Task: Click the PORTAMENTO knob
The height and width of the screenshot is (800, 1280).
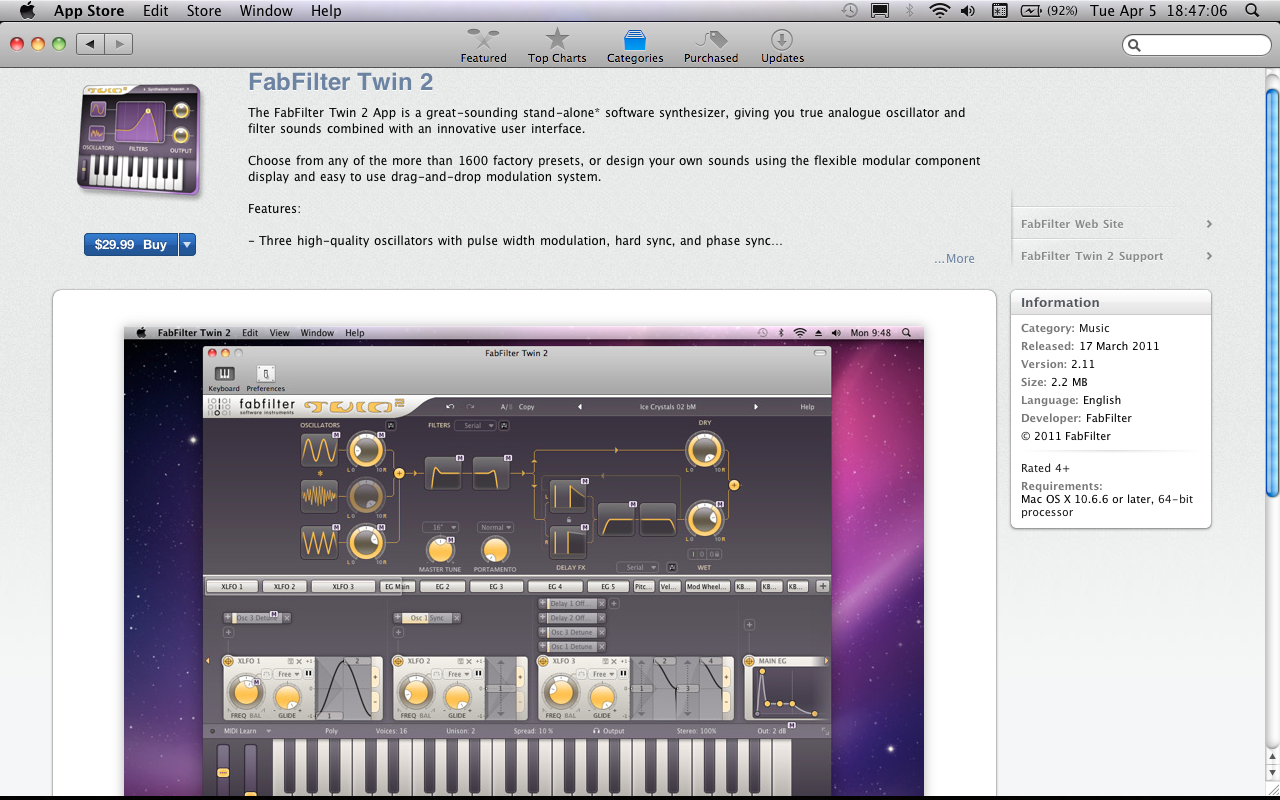Action: [495, 549]
